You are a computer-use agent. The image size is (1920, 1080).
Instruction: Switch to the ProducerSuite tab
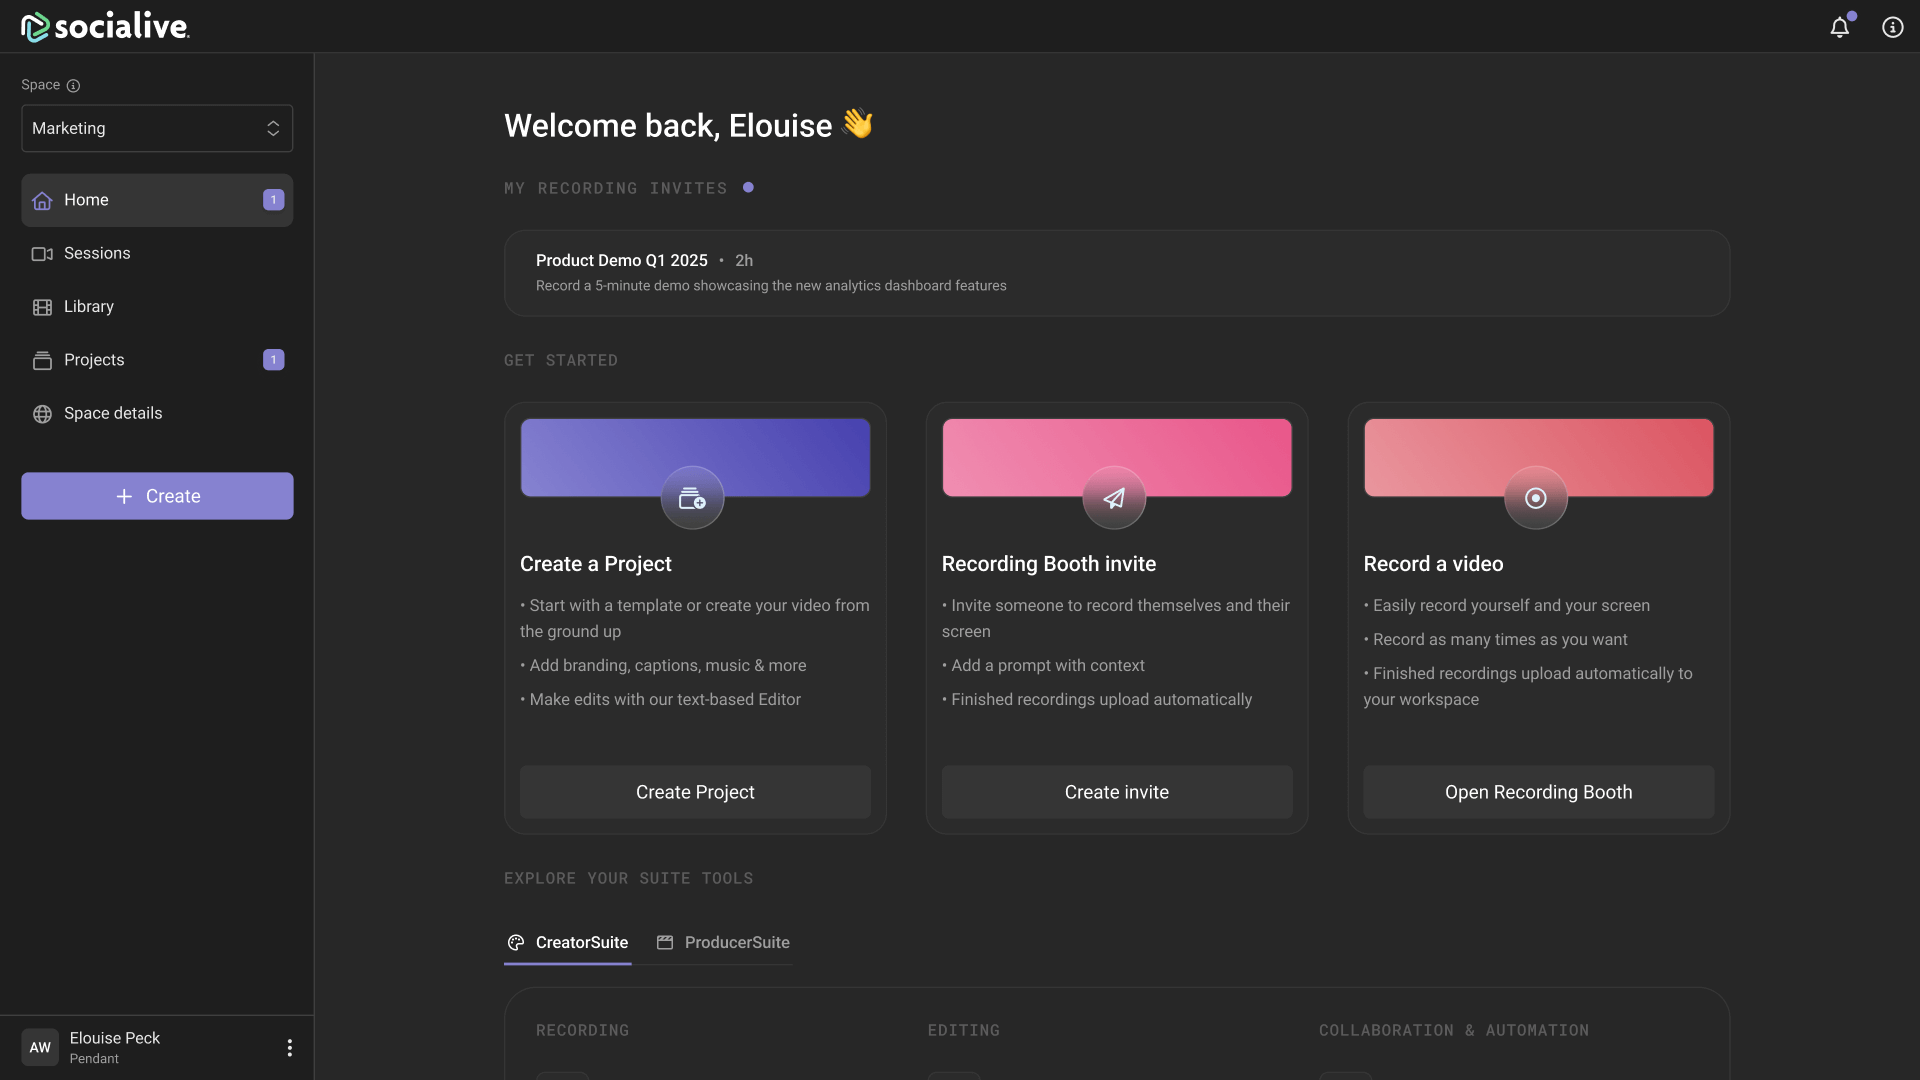(x=723, y=942)
